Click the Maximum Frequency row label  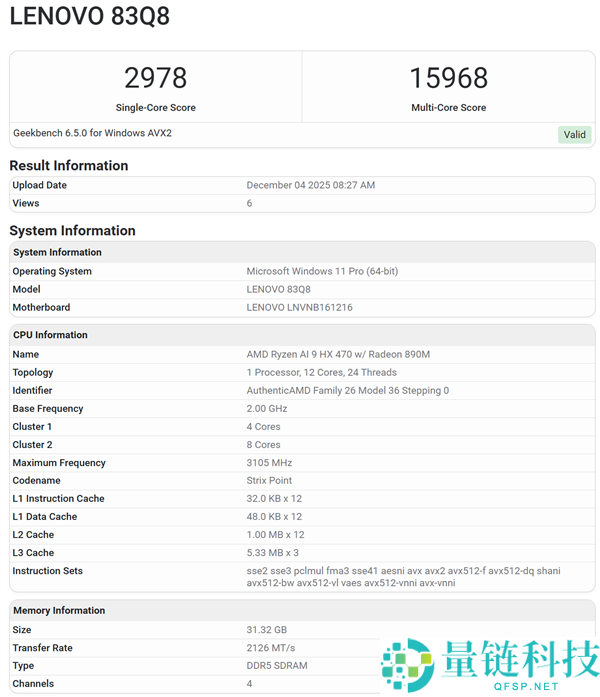[x=59, y=463]
